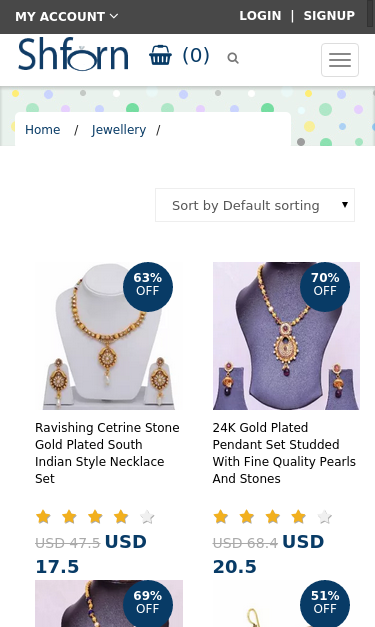Click the search magnifier icon
Screen dimensions: 375x627
233,58
